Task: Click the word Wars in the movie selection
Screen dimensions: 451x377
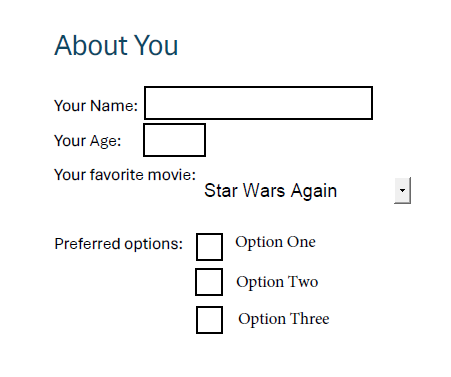Action: point(264,190)
